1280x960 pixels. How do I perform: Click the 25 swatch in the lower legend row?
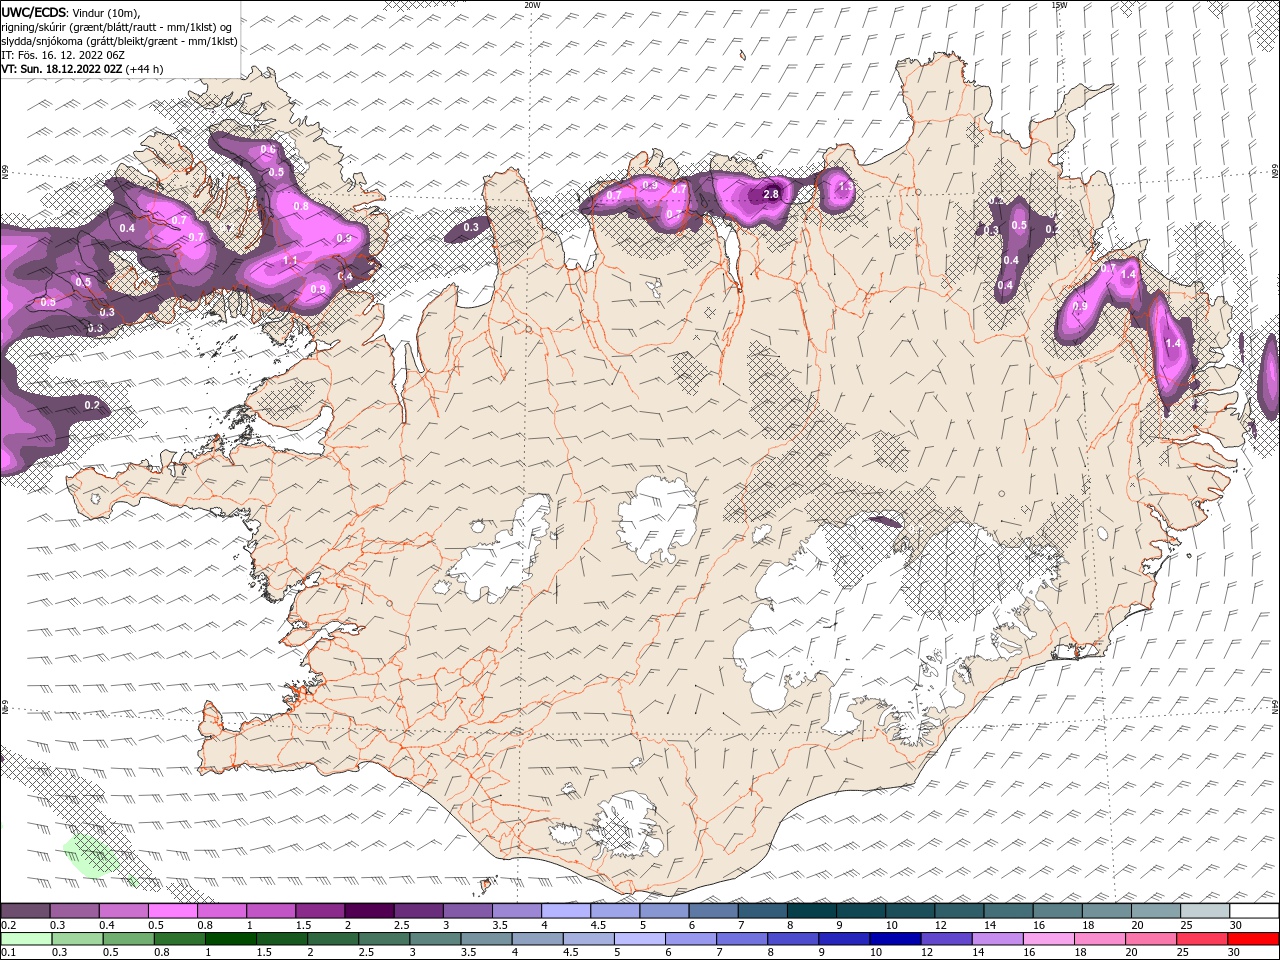pos(1200,939)
